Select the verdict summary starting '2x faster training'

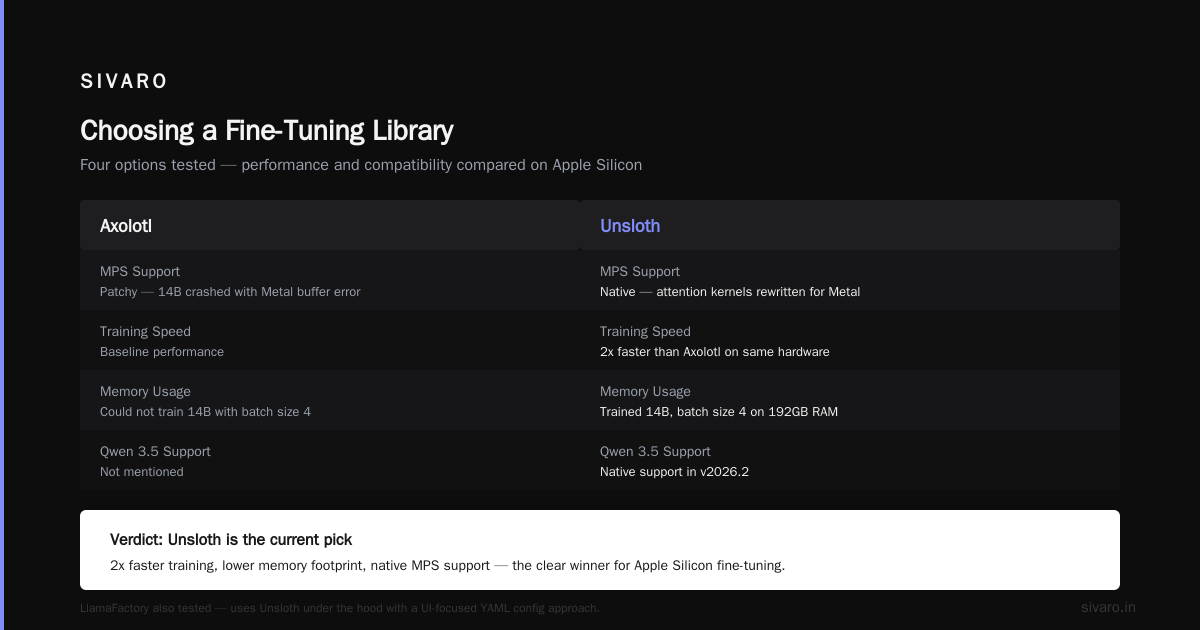448,566
